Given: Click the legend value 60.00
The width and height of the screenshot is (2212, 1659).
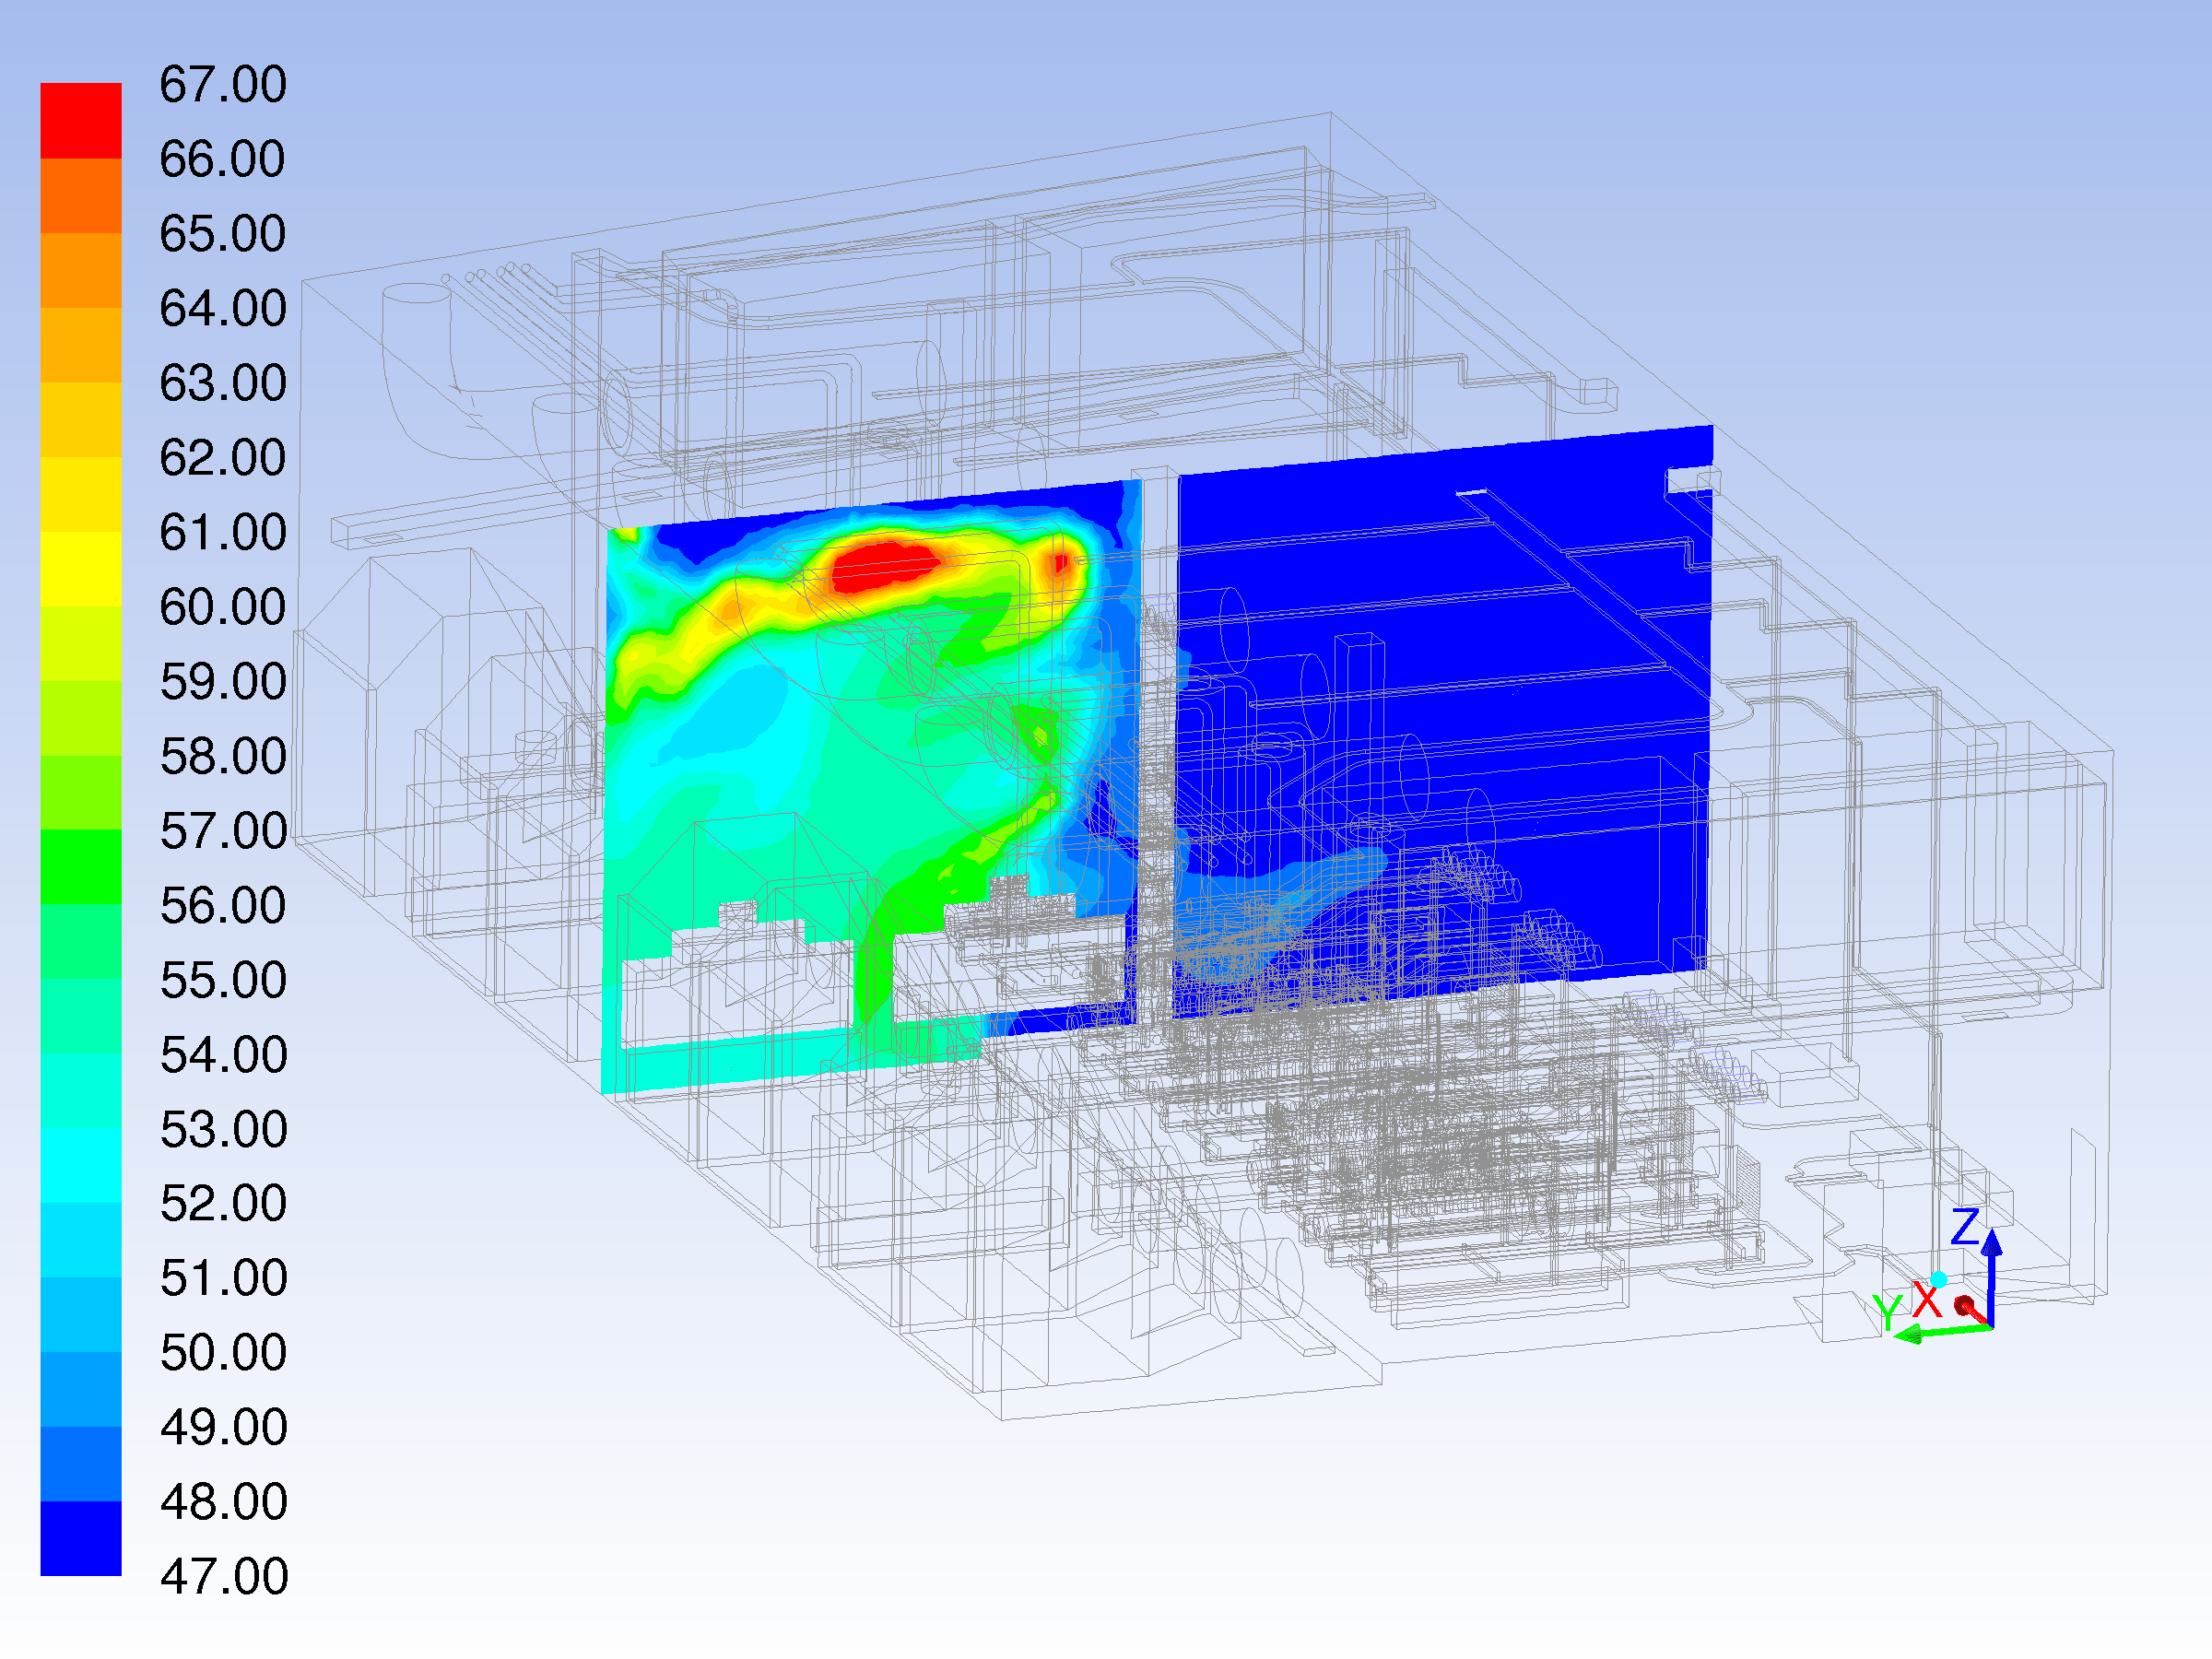Looking at the screenshot, I should tap(223, 607).
